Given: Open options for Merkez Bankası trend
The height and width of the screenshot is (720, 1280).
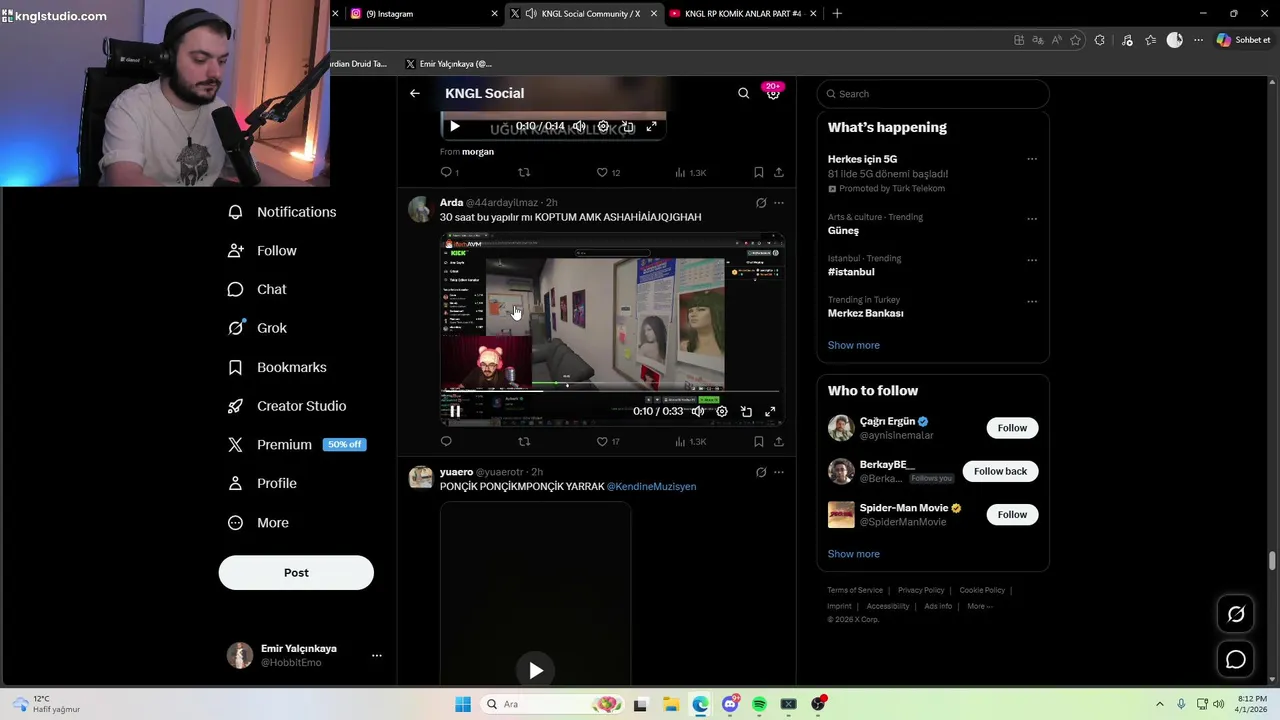Looking at the screenshot, I should tap(1032, 301).
